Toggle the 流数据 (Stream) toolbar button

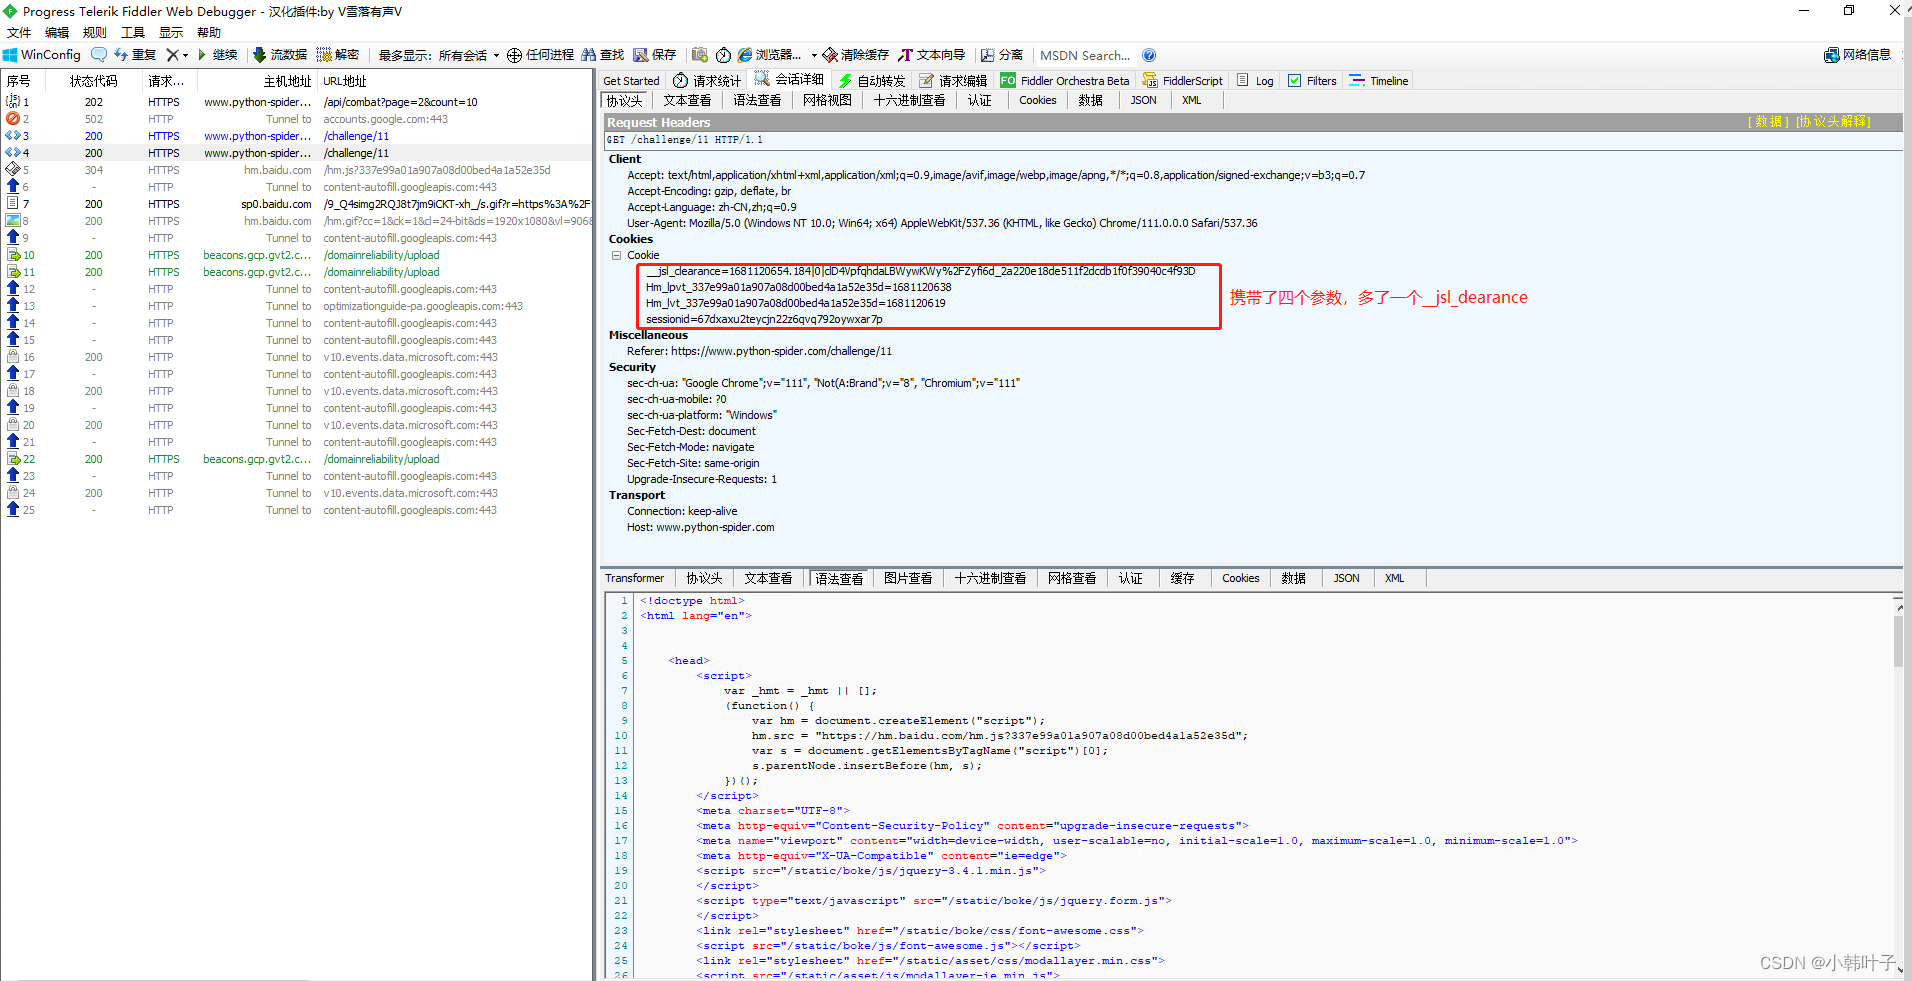[280, 55]
